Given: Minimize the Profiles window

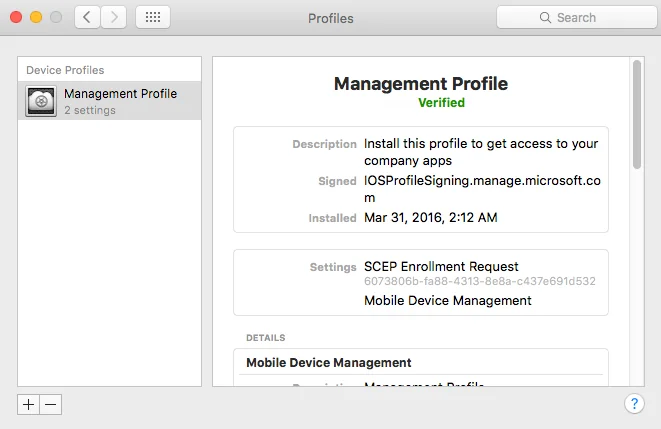Looking at the screenshot, I should pyautogui.click(x=36, y=17).
